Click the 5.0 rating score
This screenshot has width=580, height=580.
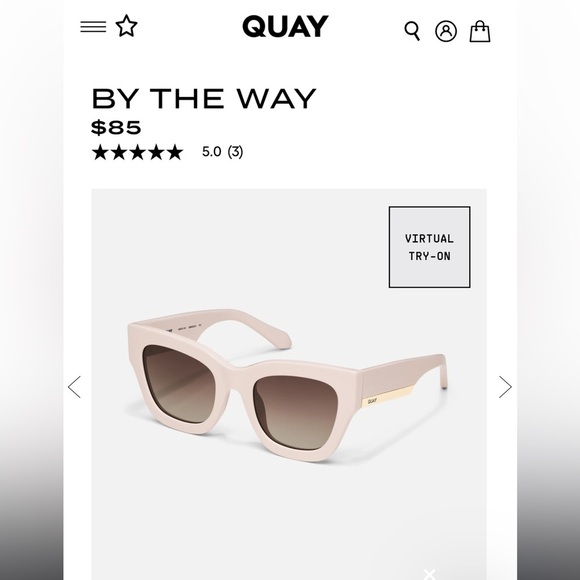pos(212,152)
